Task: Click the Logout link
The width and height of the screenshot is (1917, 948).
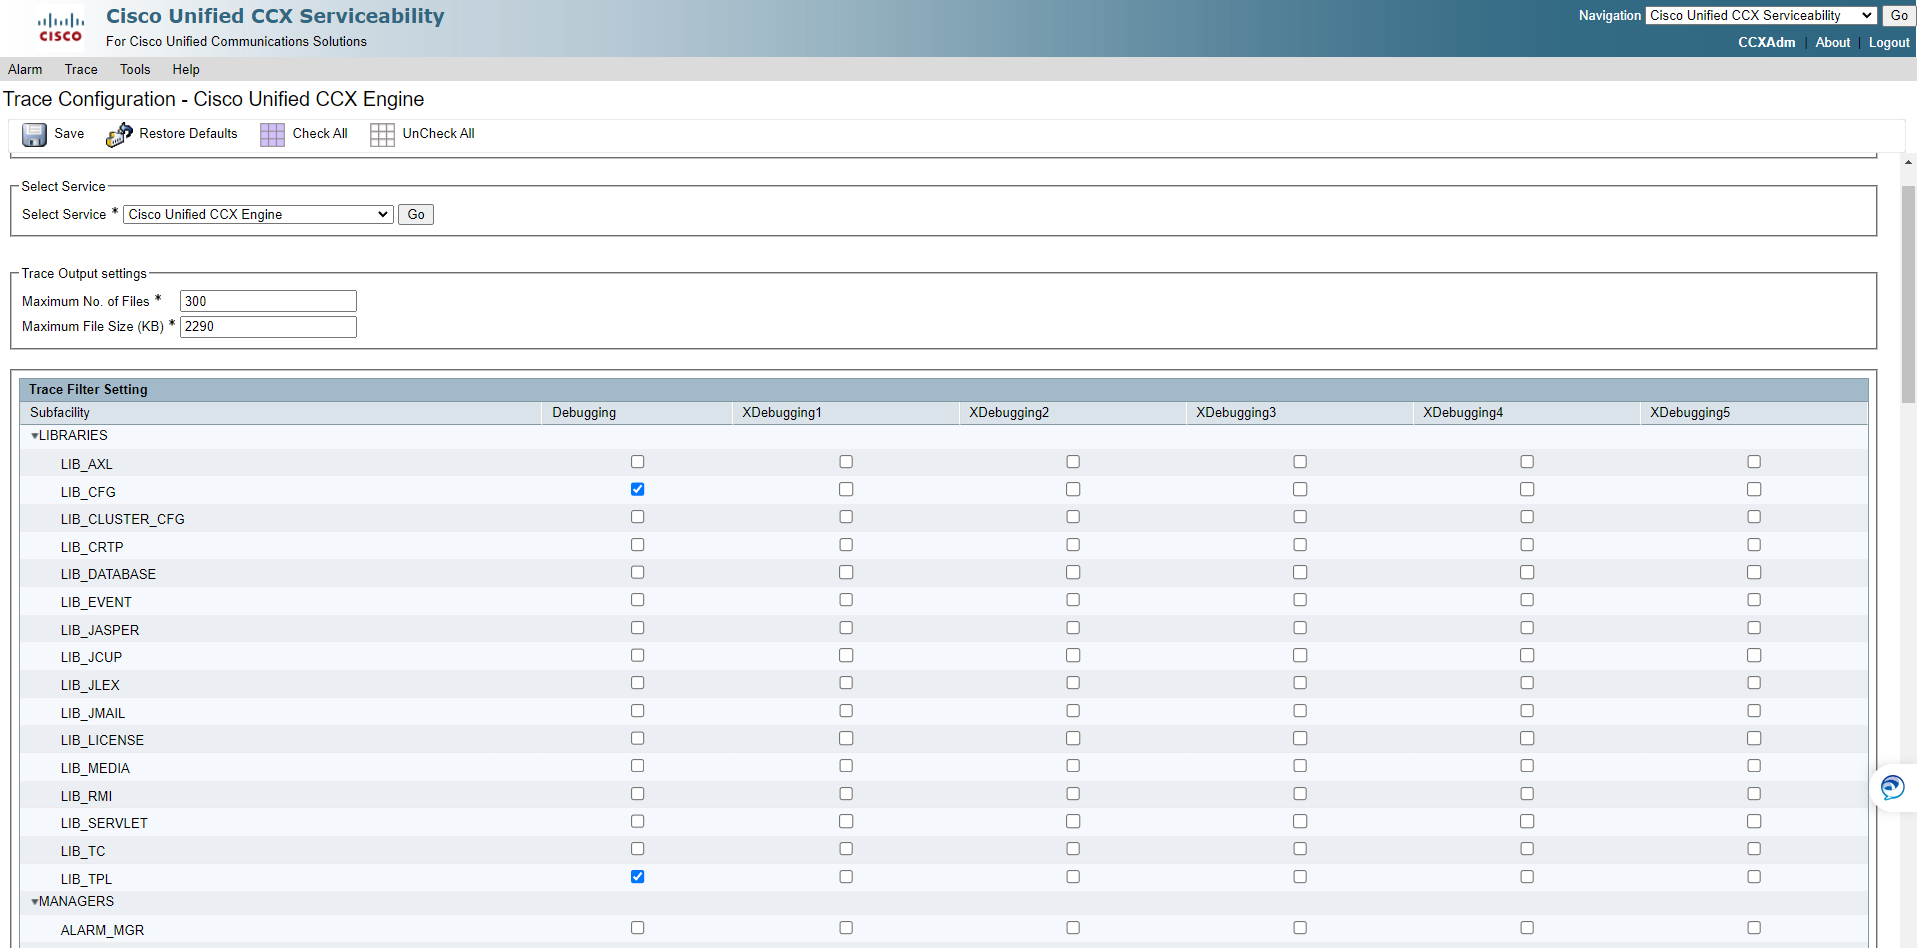Action: coord(1888,42)
